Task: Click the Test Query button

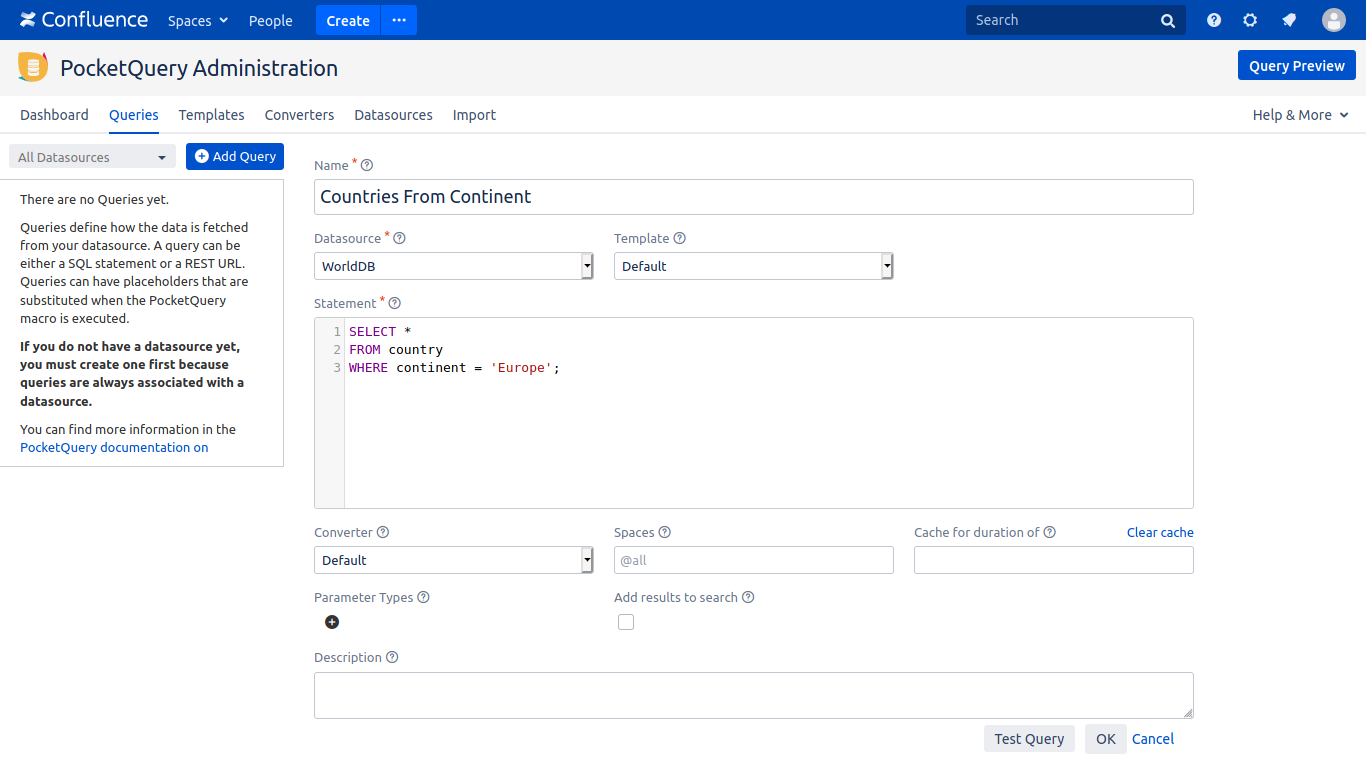Action: pos(1029,738)
